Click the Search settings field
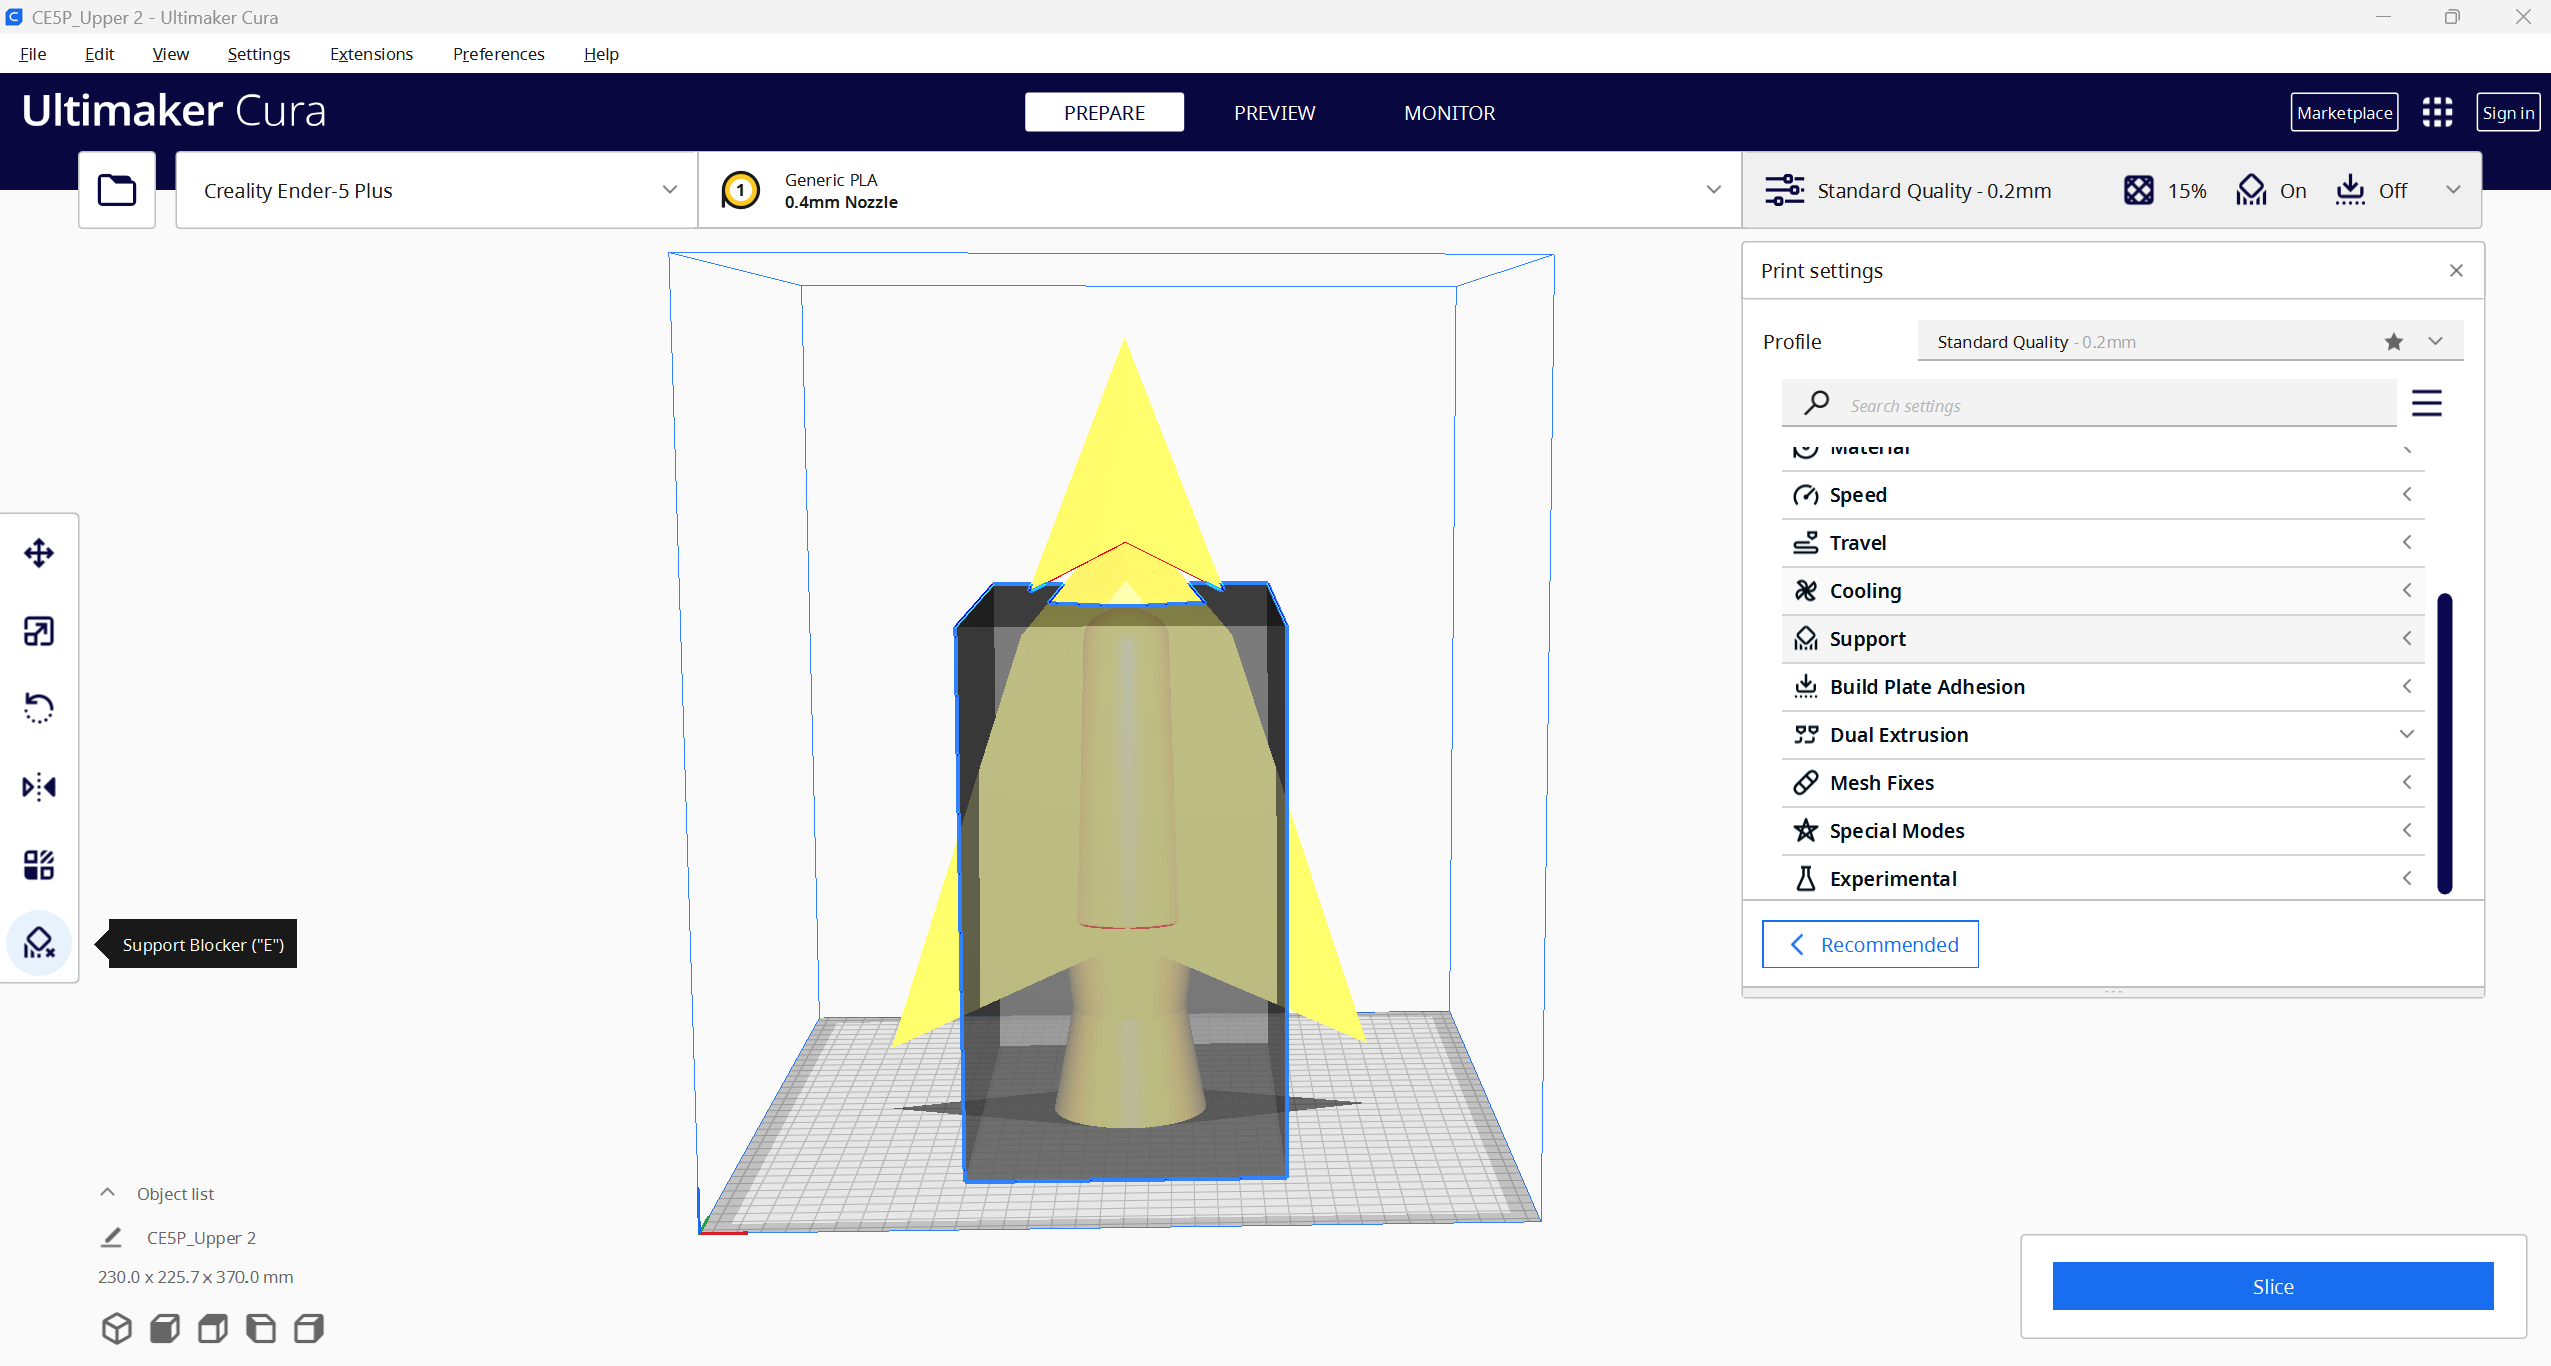2551x1366 pixels. click(2089, 403)
